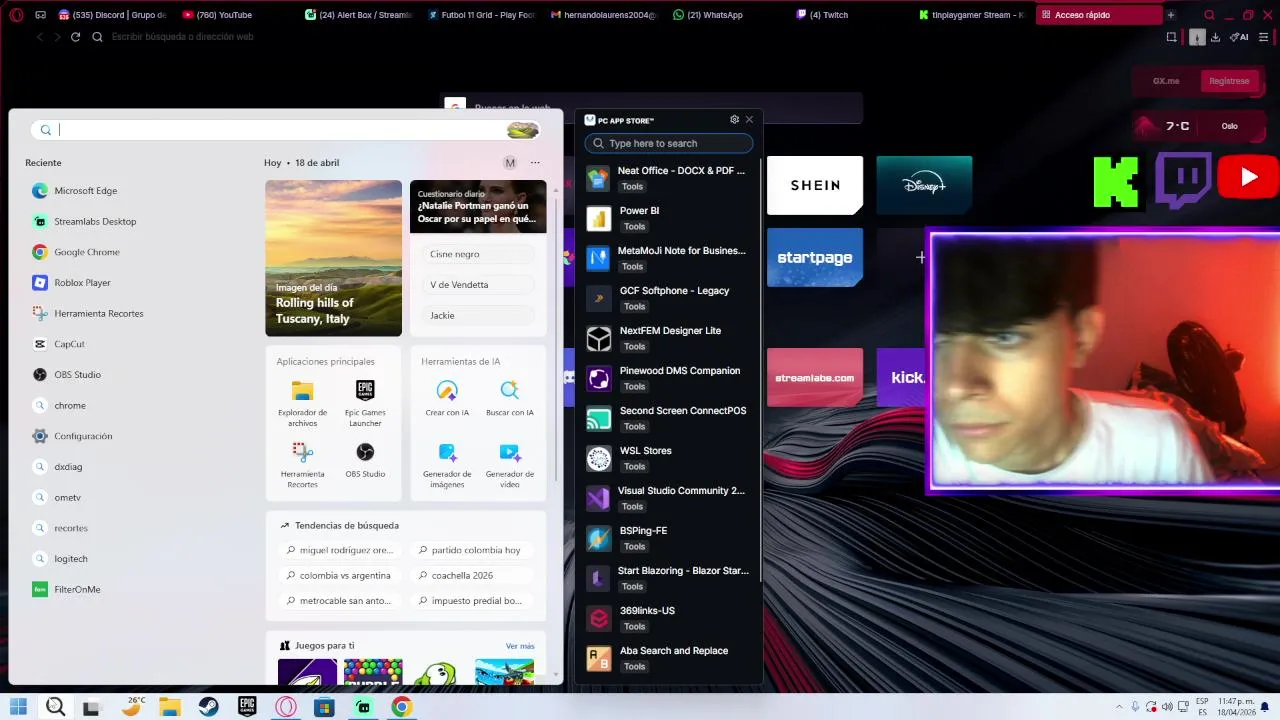
Task: Open volume control in system tray
Action: [x=1167, y=707]
